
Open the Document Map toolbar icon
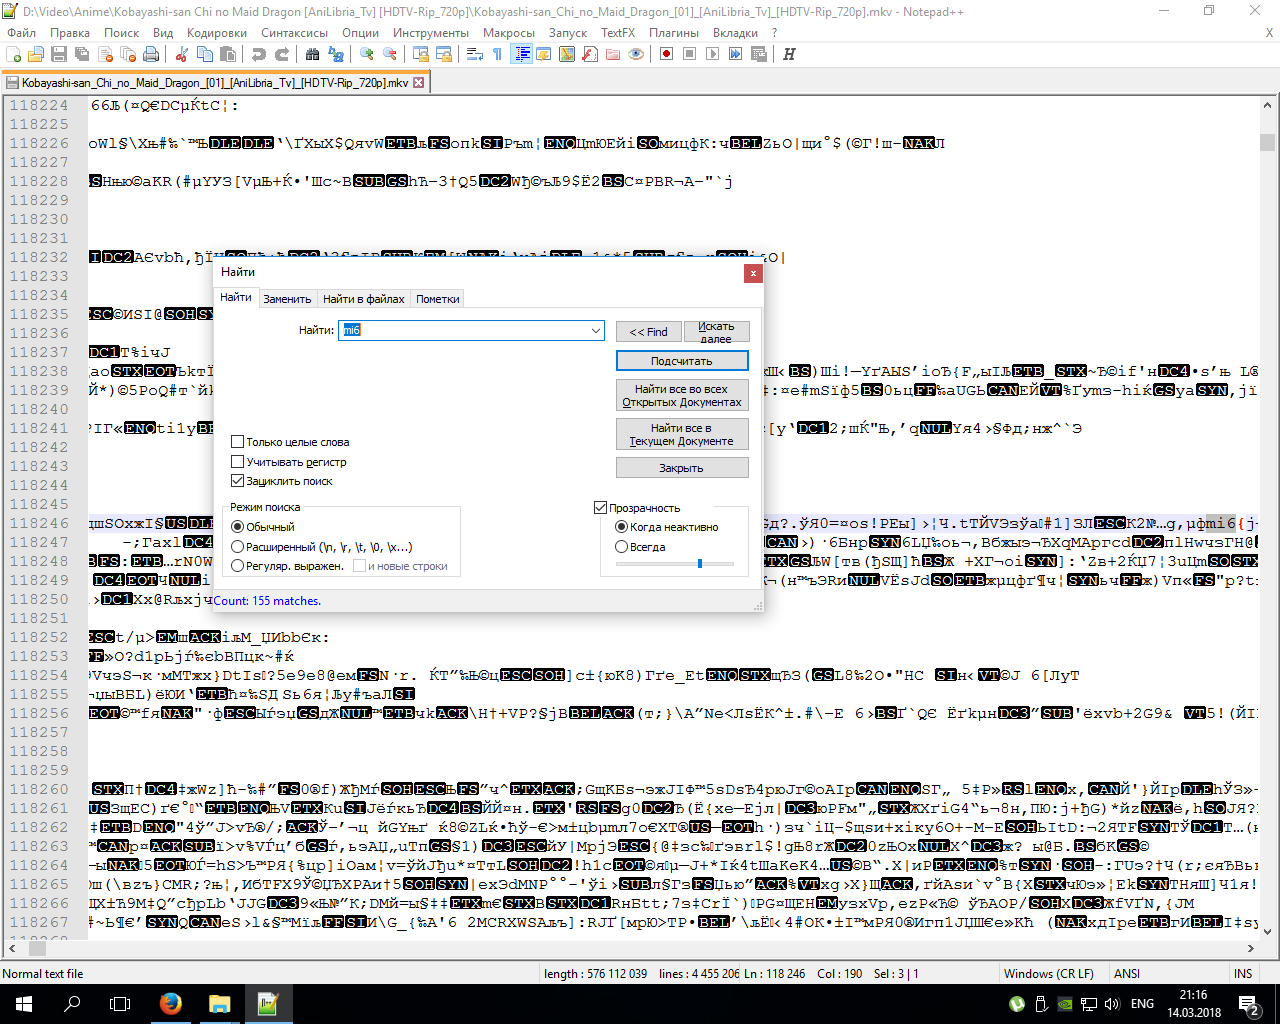tap(567, 54)
